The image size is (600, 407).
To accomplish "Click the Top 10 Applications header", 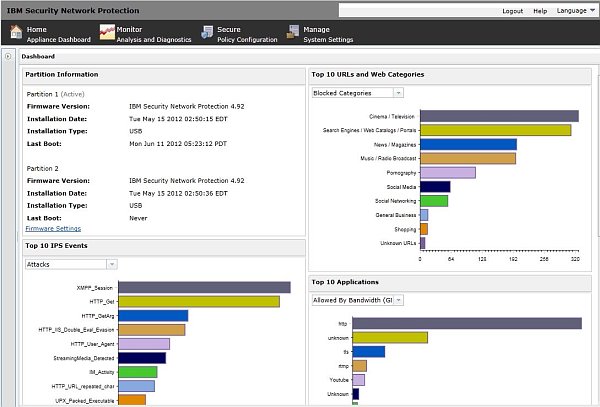I will pyautogui.click(x=345, y=282).
